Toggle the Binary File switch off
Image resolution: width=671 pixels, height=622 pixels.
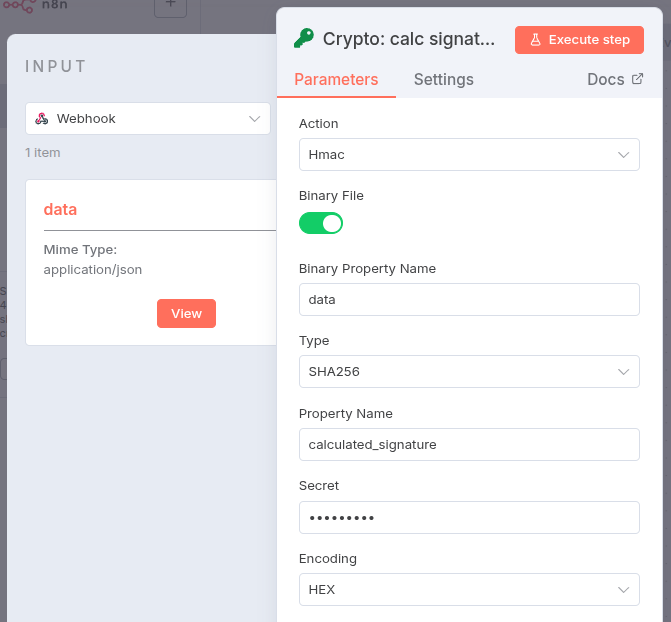pos(321,223)
